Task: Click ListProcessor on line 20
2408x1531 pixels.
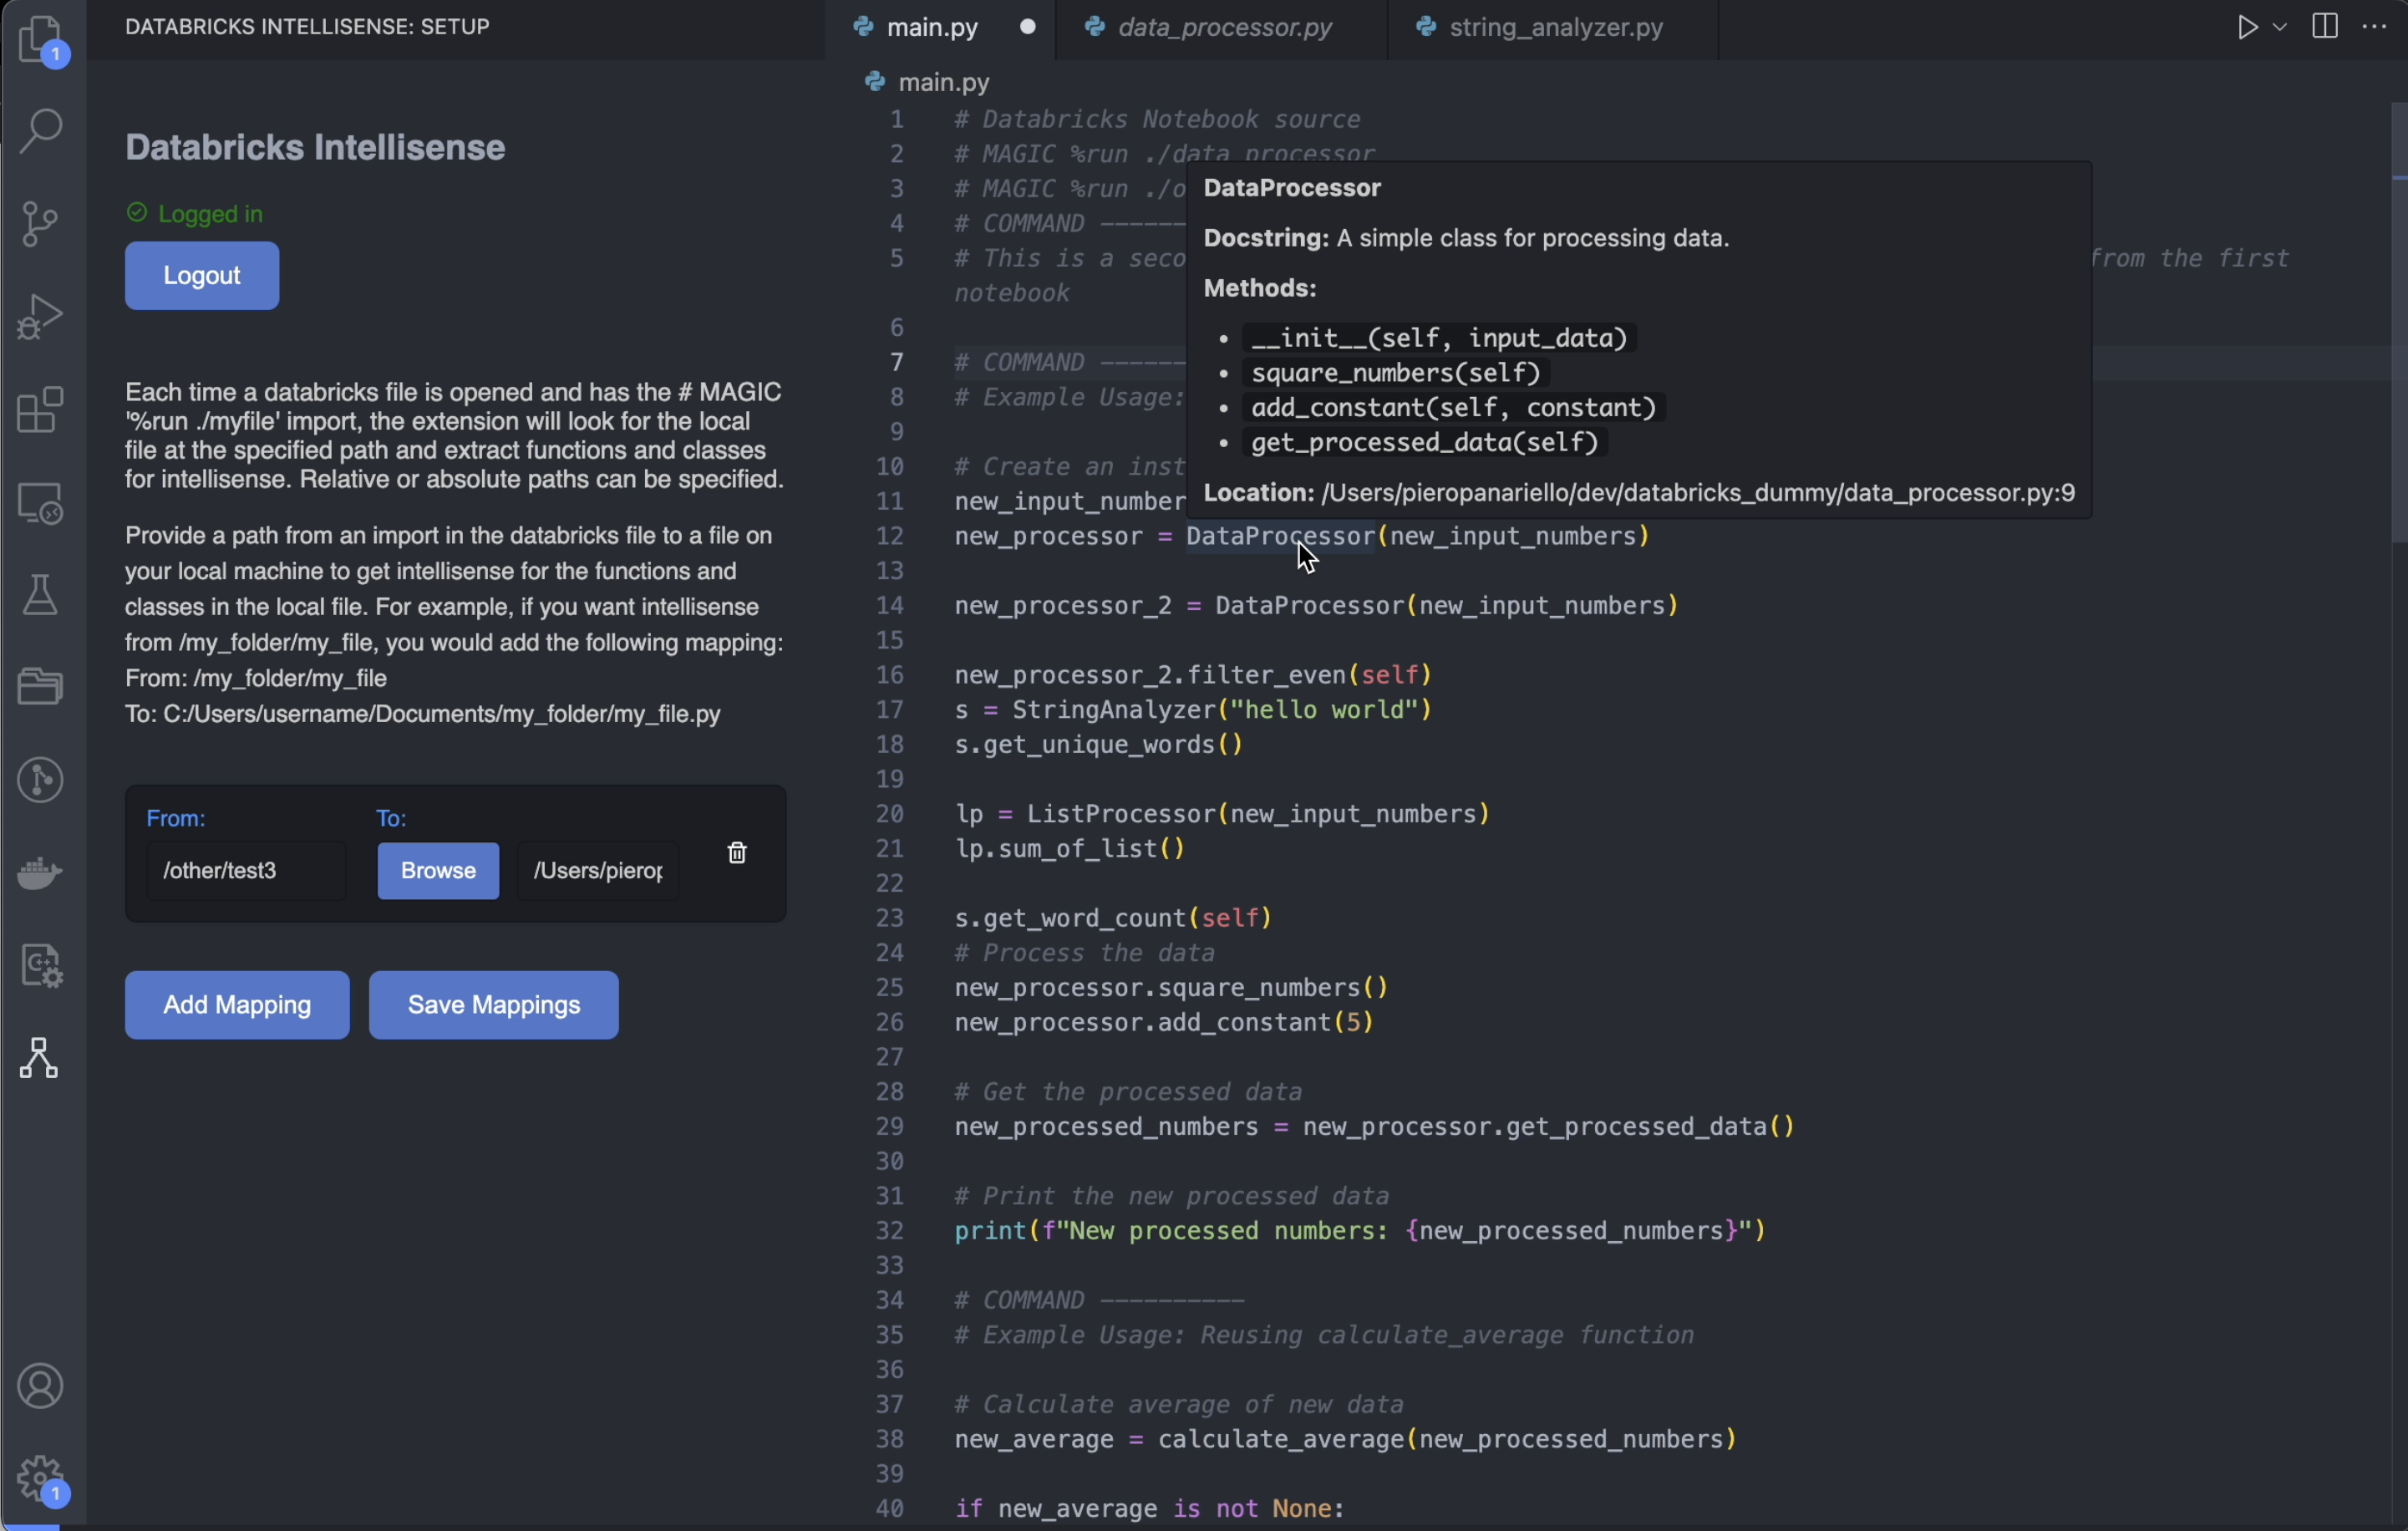Action: click(1121, 814)
